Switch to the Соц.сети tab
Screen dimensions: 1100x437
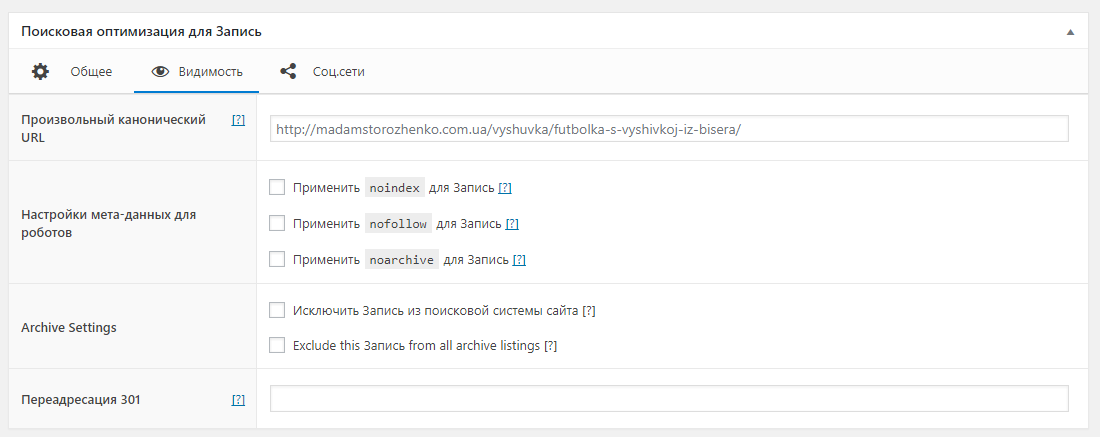[338, 72]
